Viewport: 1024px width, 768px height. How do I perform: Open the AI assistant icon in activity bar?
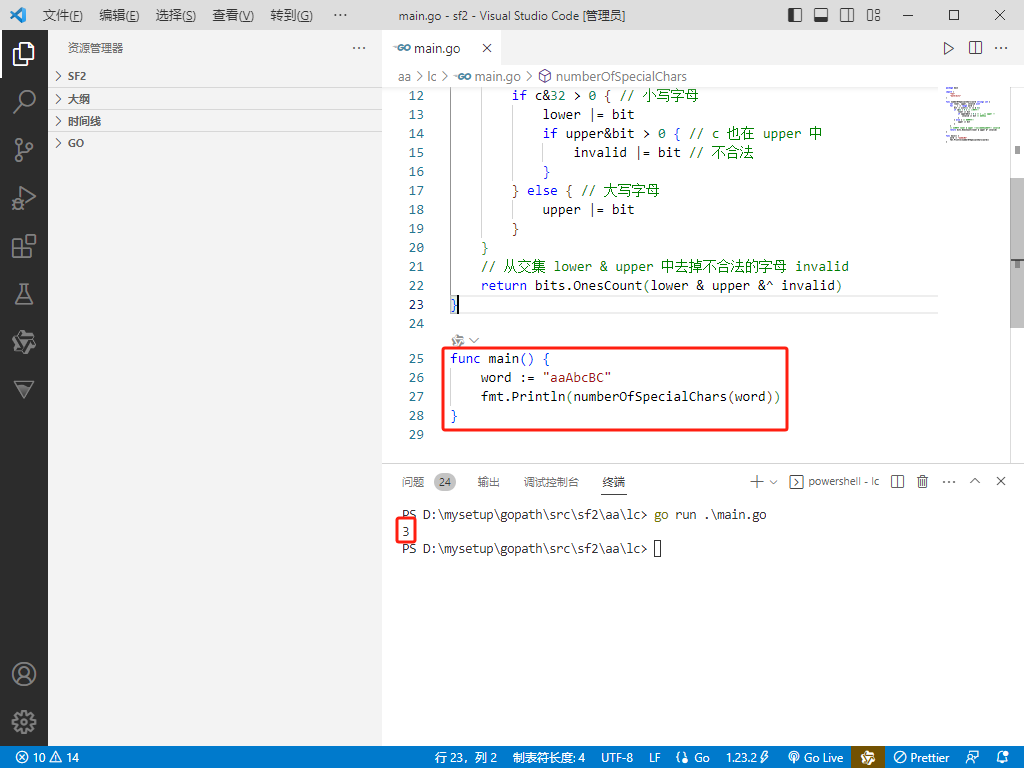pos(24,342)
